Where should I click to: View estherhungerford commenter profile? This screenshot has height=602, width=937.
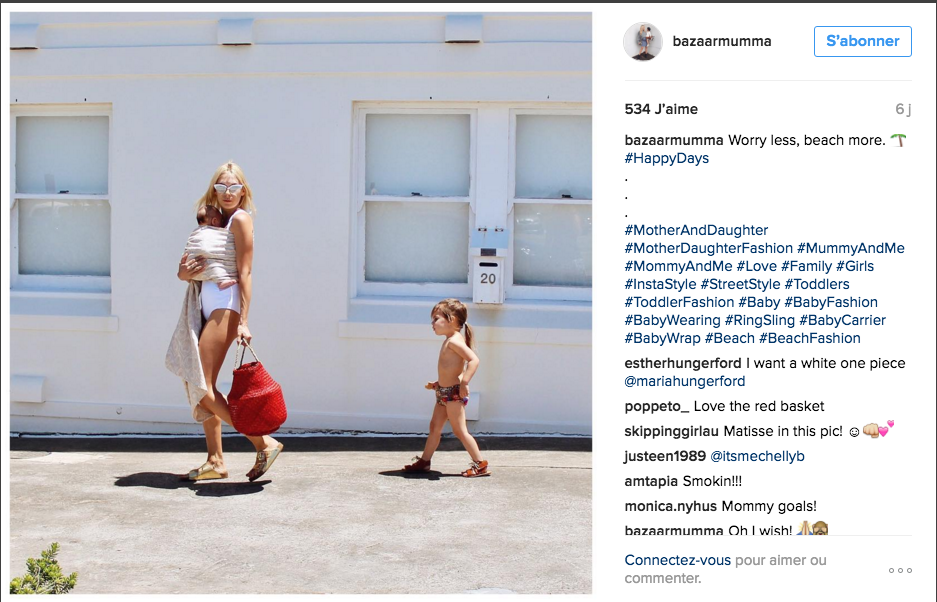[682, 363]
